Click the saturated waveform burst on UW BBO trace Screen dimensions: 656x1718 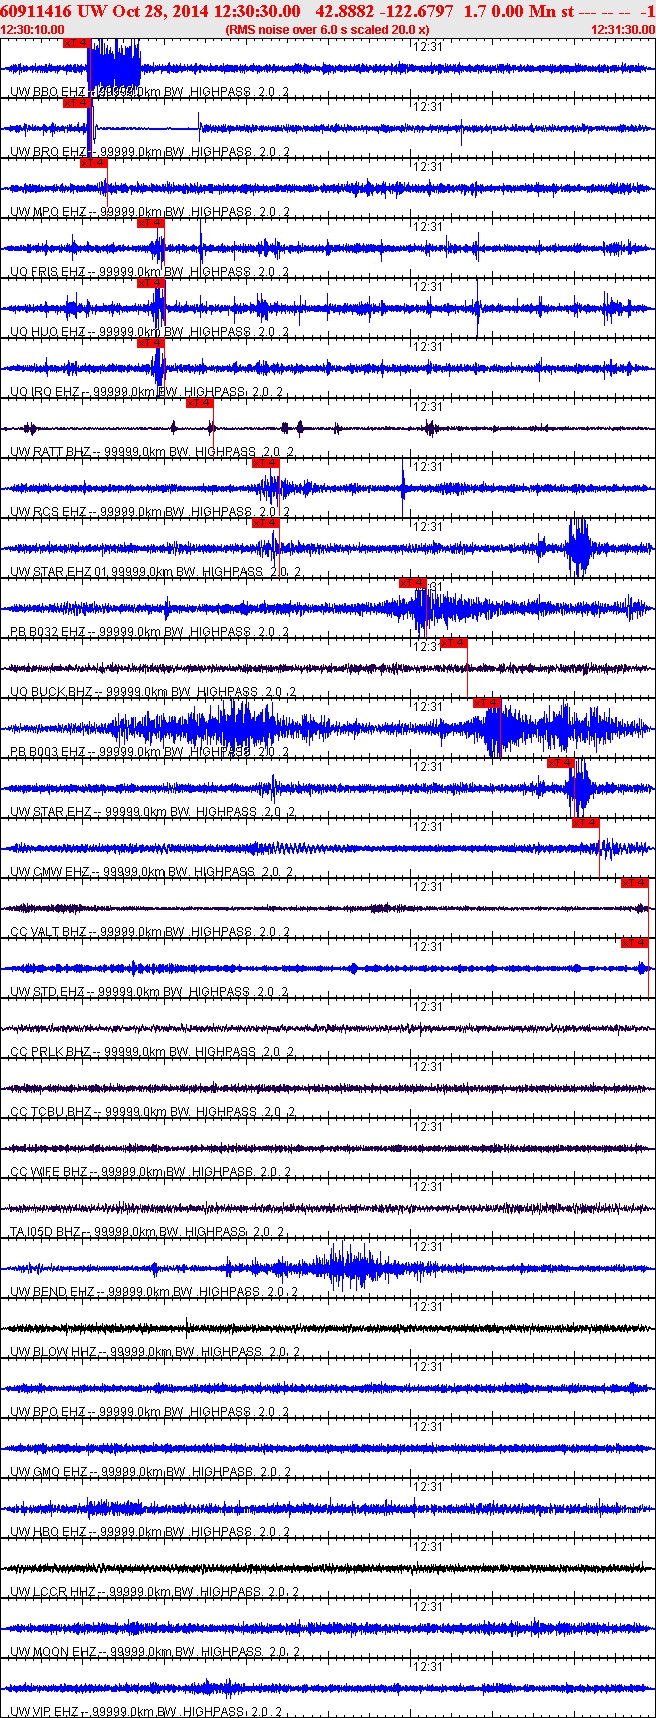click(x=115, y=68)
